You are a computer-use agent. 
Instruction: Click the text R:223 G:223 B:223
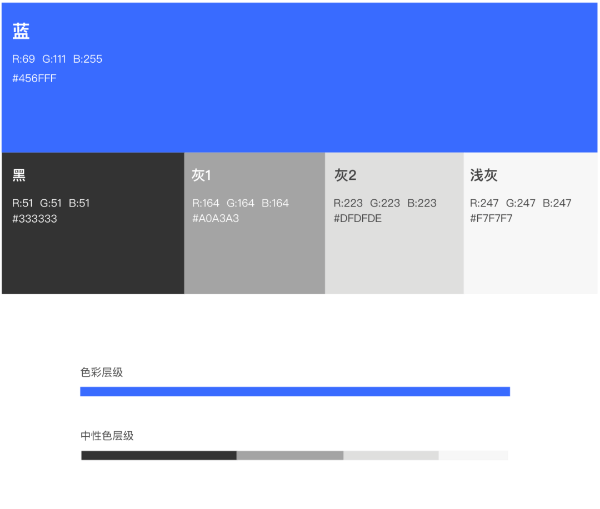click(385, 203)
